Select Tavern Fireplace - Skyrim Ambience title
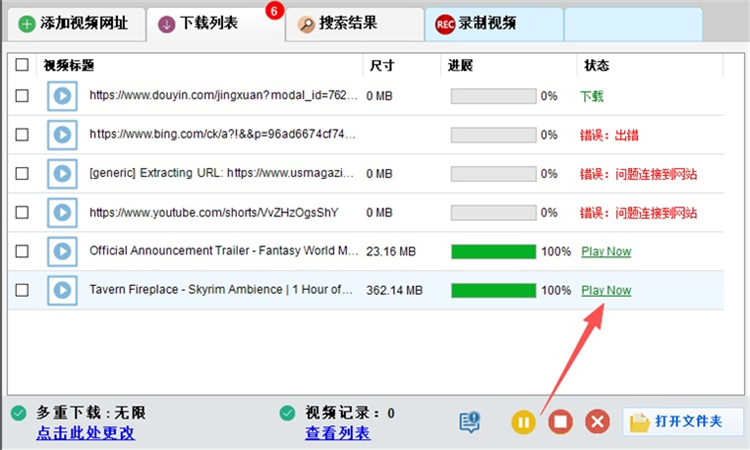 click(x=221, y=289)
